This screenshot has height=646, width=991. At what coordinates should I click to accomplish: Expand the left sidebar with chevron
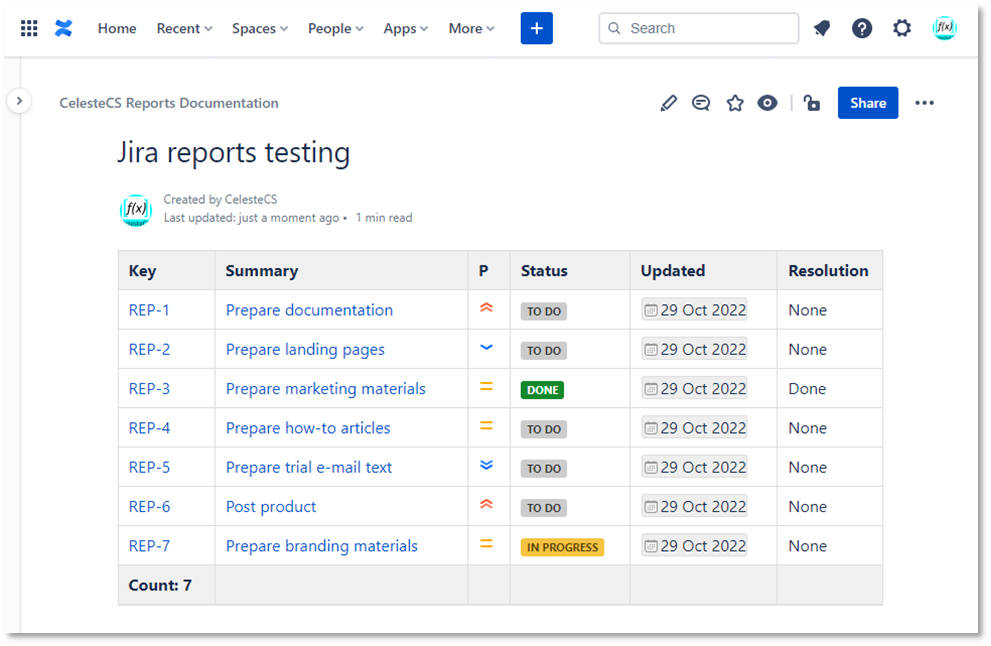20,101
